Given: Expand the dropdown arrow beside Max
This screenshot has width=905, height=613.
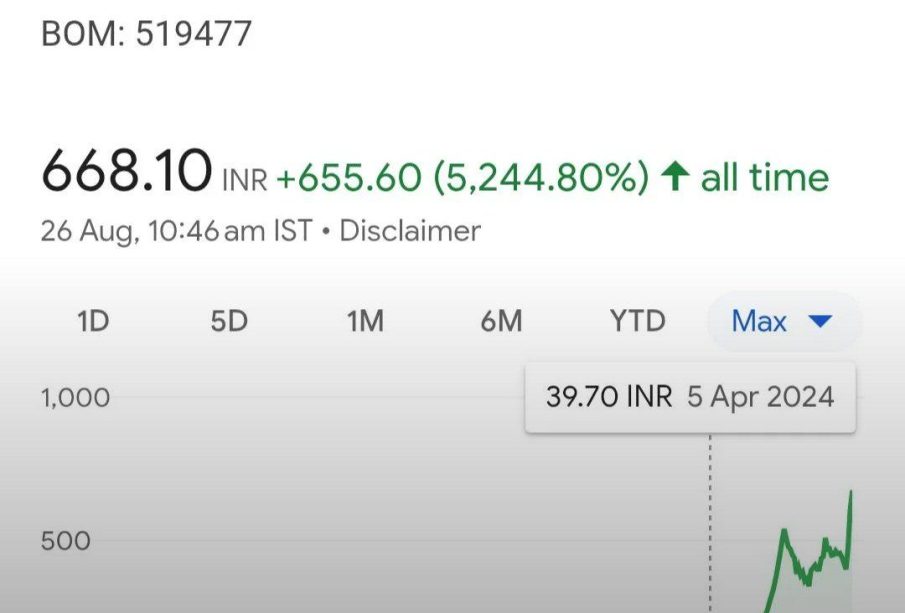Looking at the screenshot, I should point(820,322).
